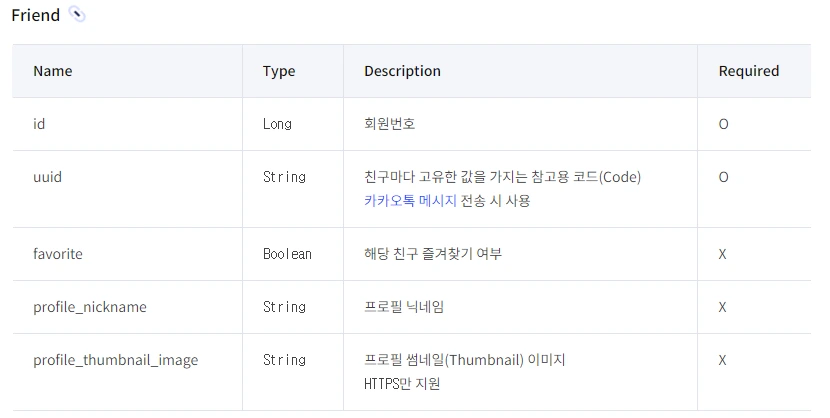Click the String type in uuid row
The width and height of the screenshot is (830, 418).
click(284, 177)
